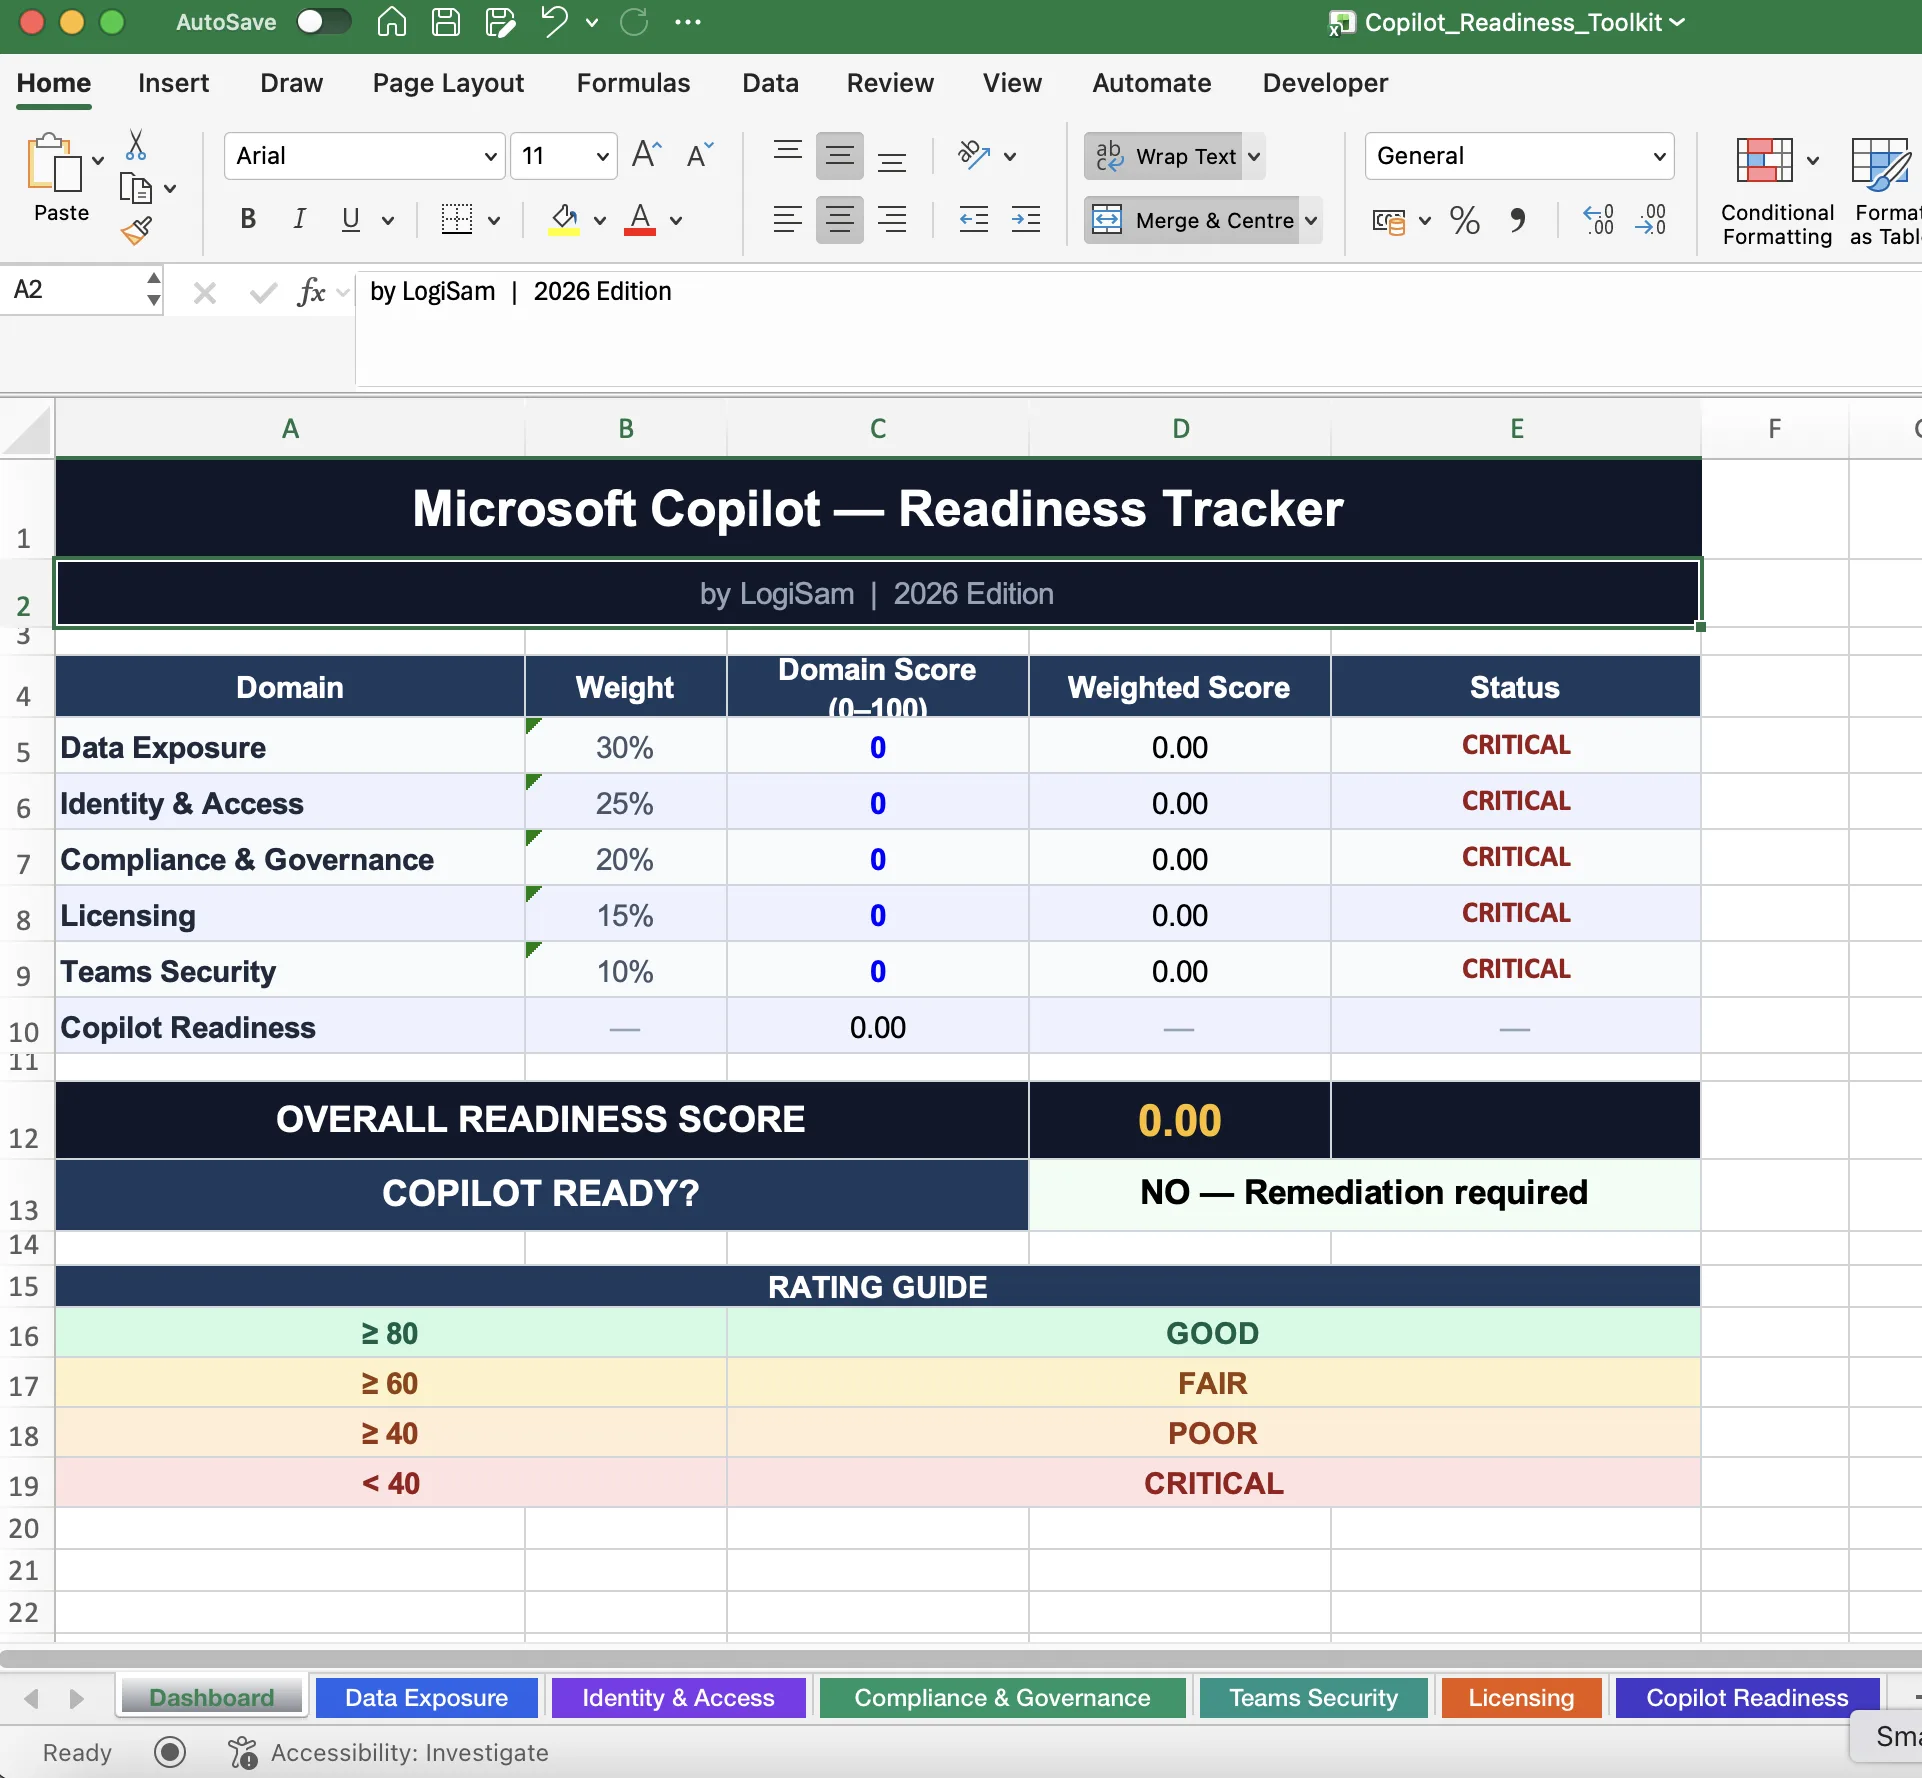Click the Paste clipboard icon
Image resolution: width=1922 pixels, height=1778 pixels.
tap(54, 163)
